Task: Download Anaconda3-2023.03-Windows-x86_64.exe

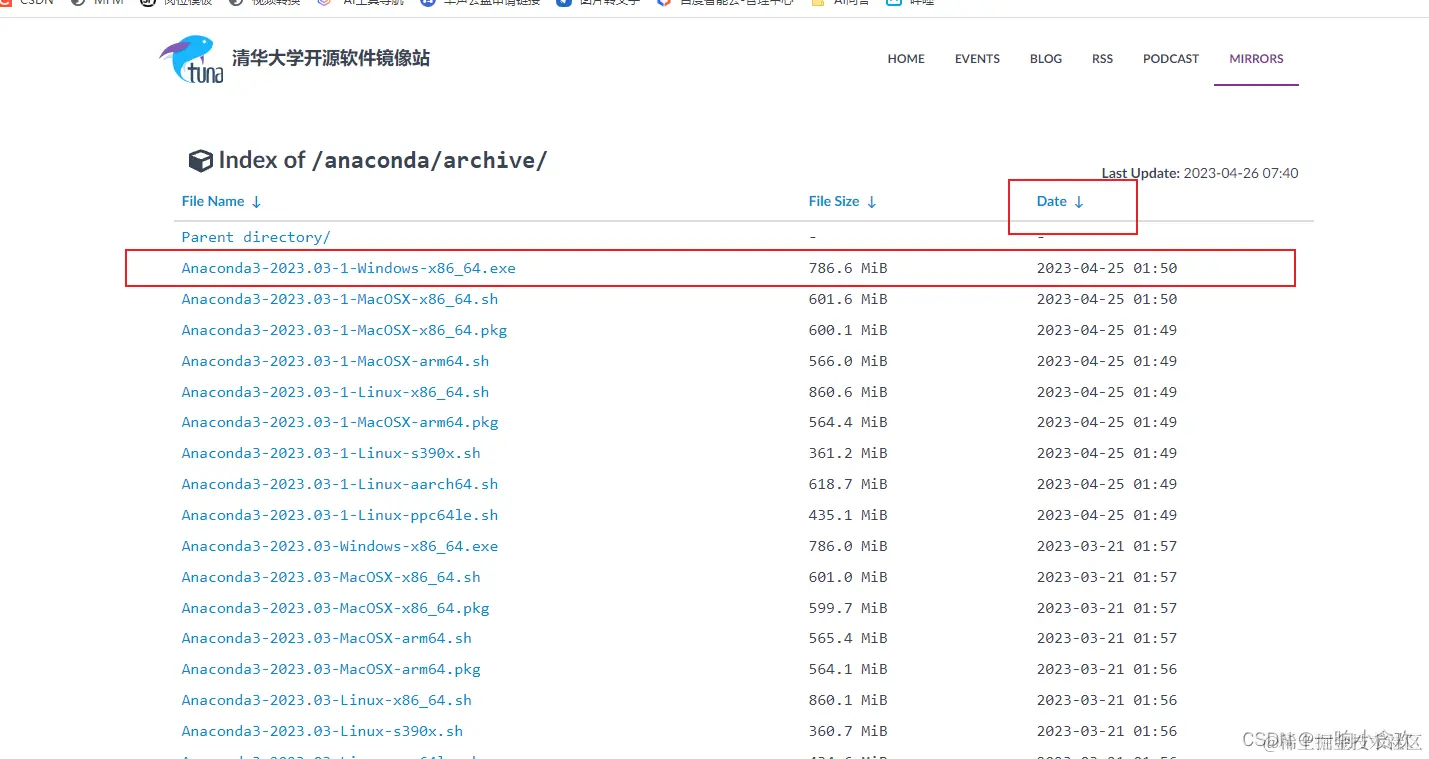Action: click(x=339, y=546)
